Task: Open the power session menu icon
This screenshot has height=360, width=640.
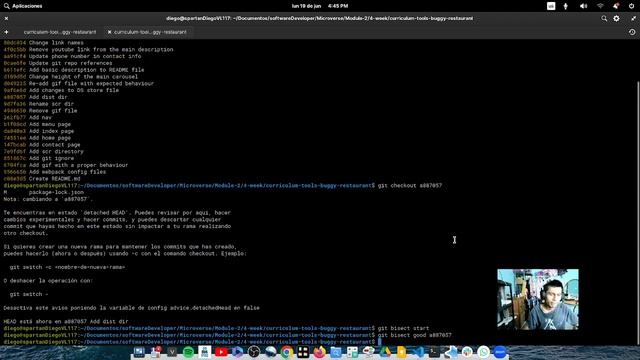Action: [x=631, y=6]
